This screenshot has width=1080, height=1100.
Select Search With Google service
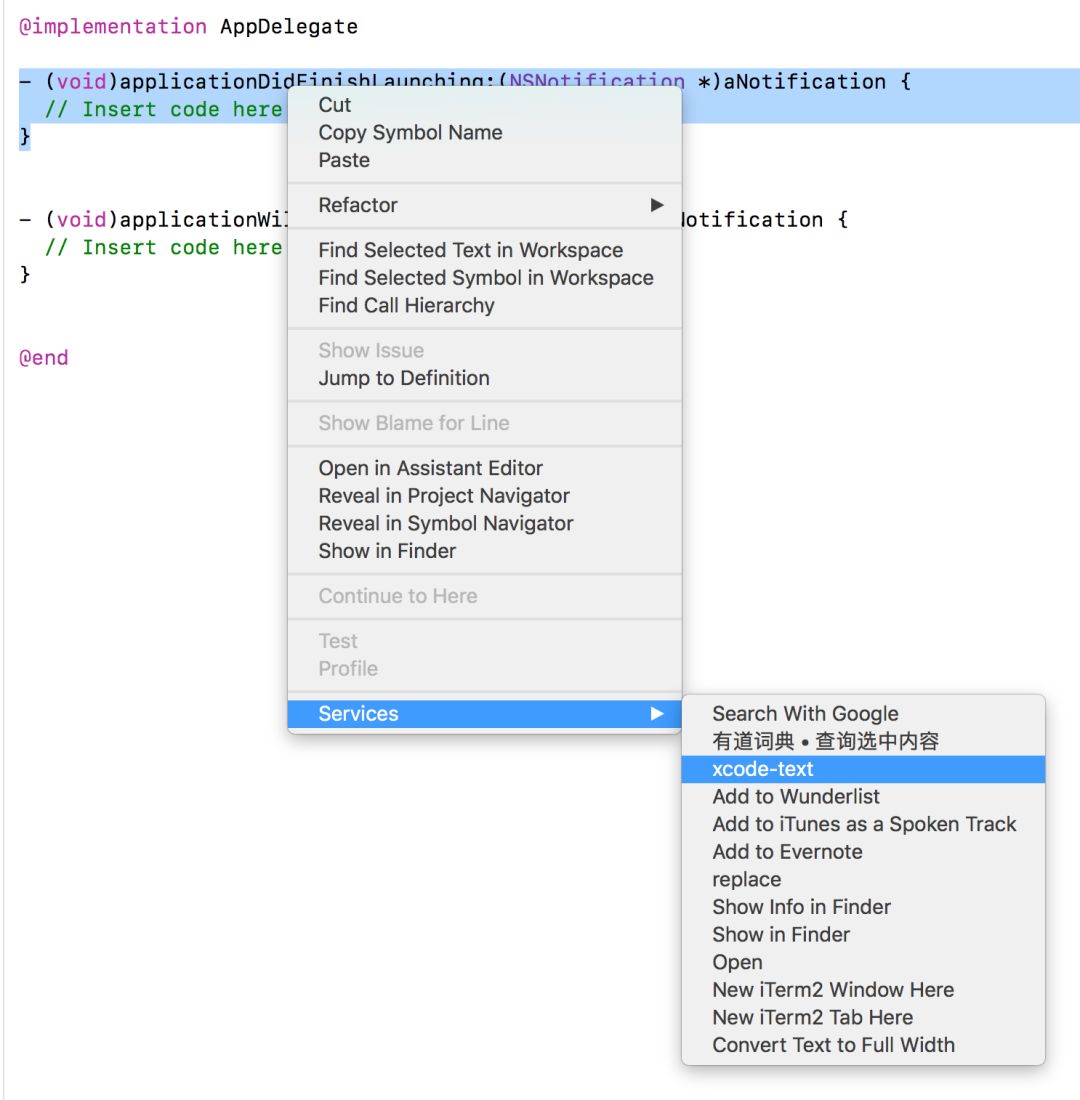click(x=805, y=714)
